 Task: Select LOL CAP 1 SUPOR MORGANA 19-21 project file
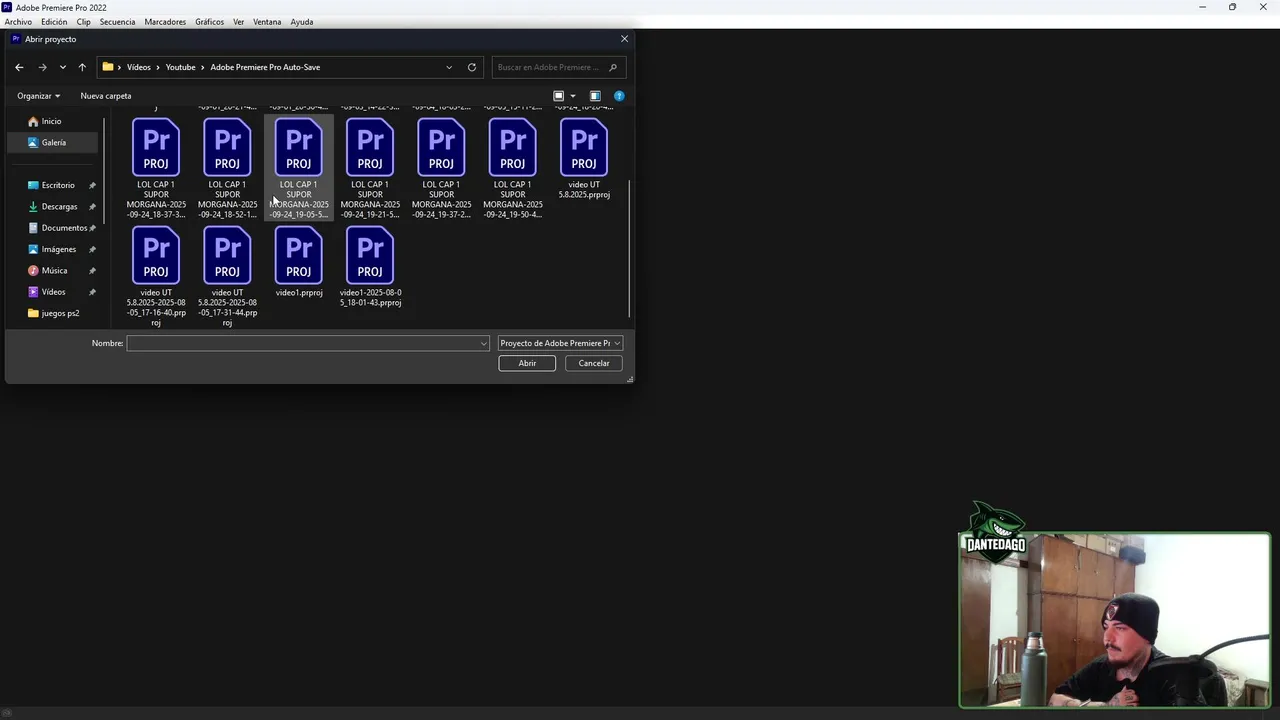370,168
